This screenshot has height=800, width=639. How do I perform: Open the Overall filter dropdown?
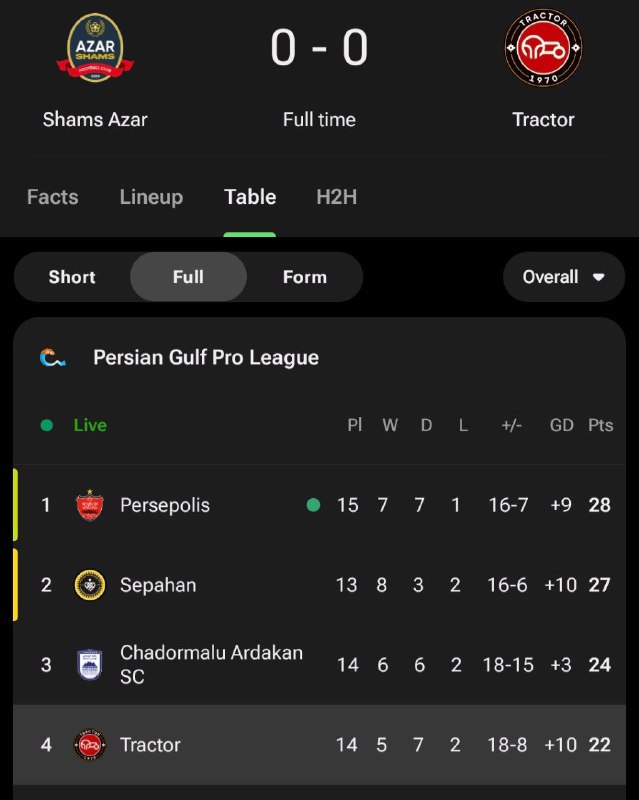551,277
